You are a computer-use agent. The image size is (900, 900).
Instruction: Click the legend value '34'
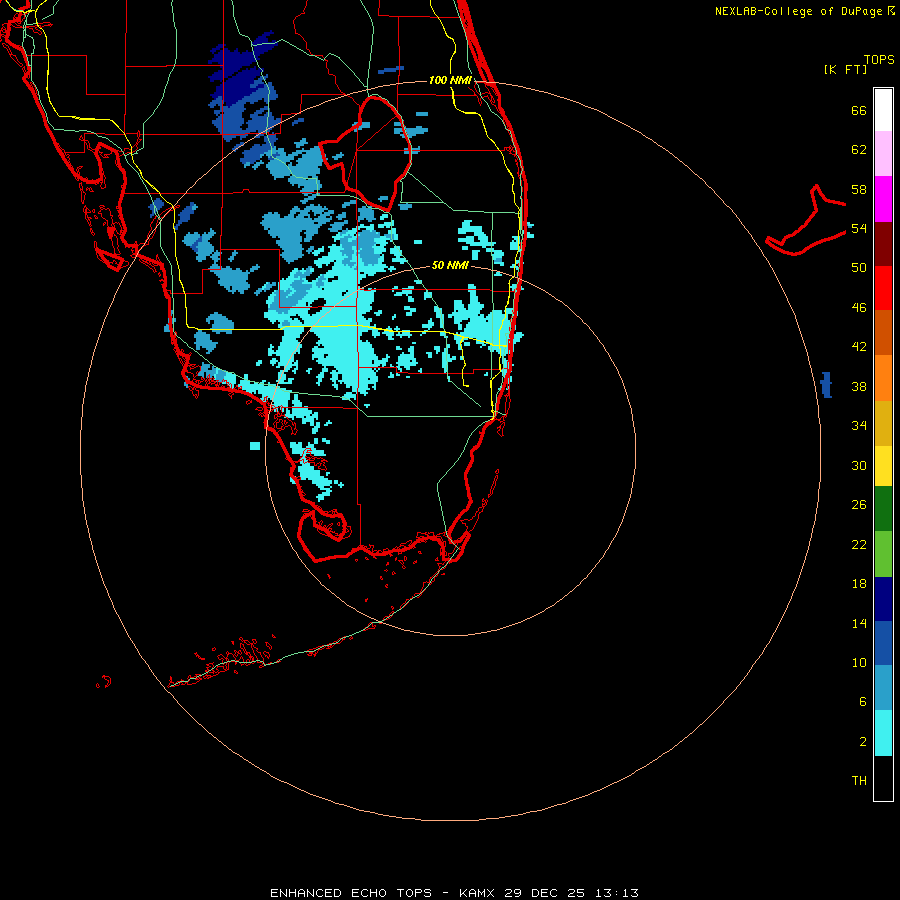point(859,426)
